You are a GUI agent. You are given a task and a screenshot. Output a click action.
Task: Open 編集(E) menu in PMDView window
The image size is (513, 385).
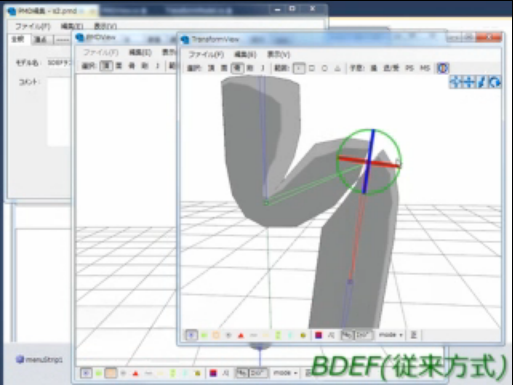point(140,52)
